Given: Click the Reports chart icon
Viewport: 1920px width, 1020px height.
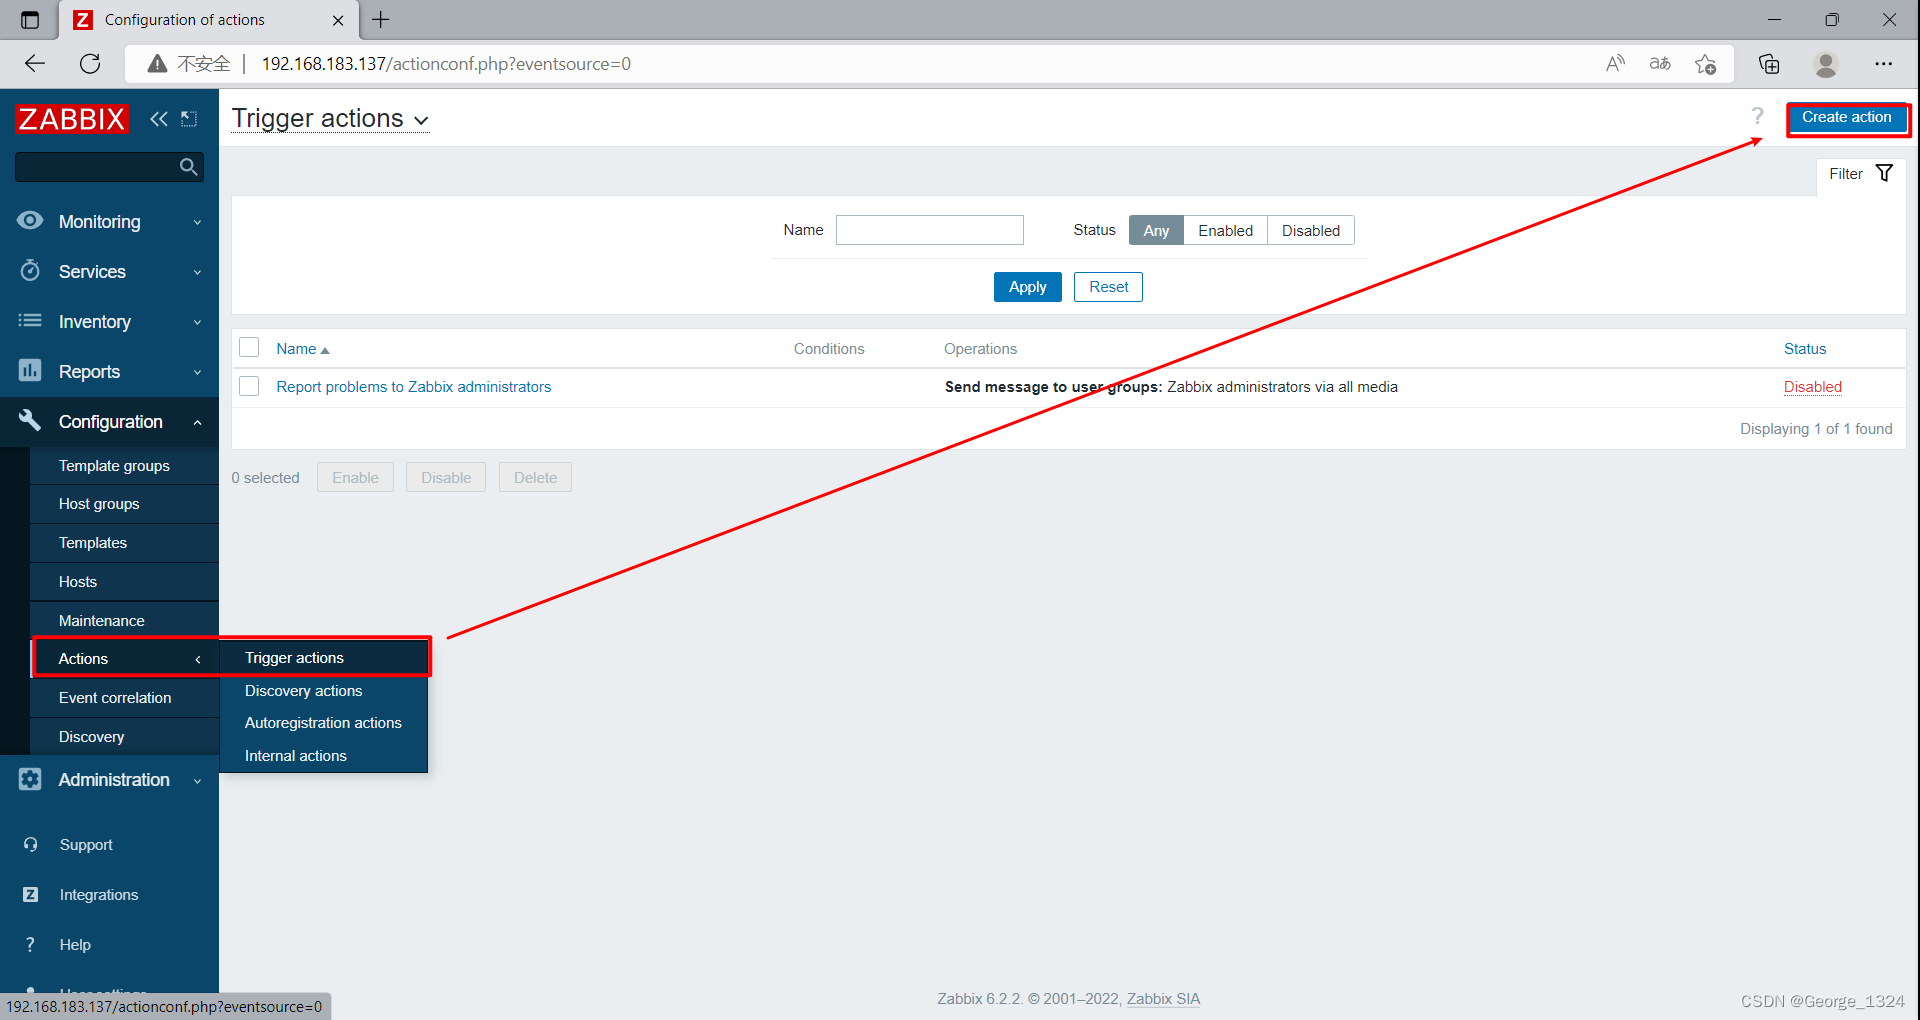Looking at the screenshot, I should 30,371.
